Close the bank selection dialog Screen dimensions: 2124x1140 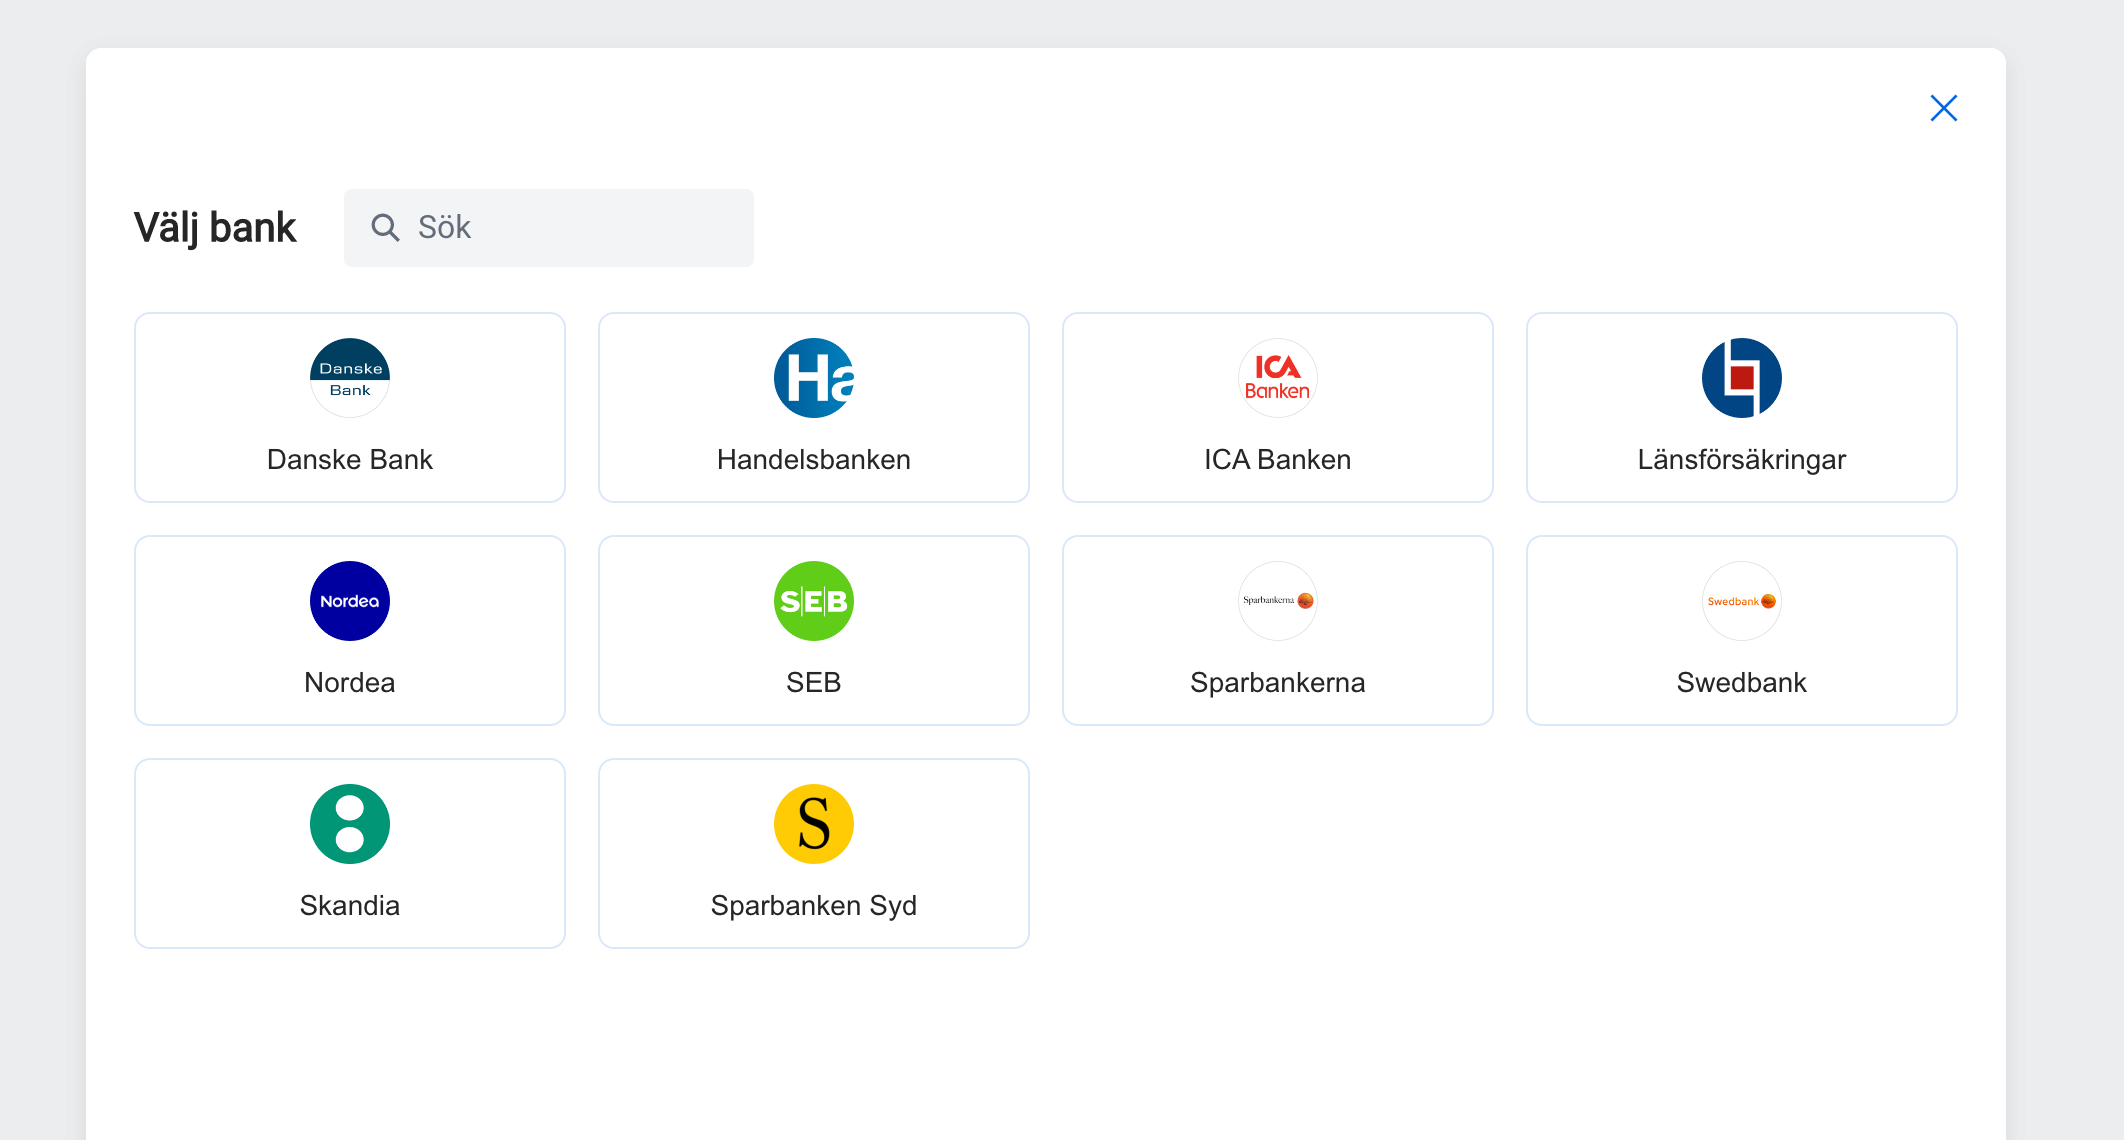[x=1944, y=108]
